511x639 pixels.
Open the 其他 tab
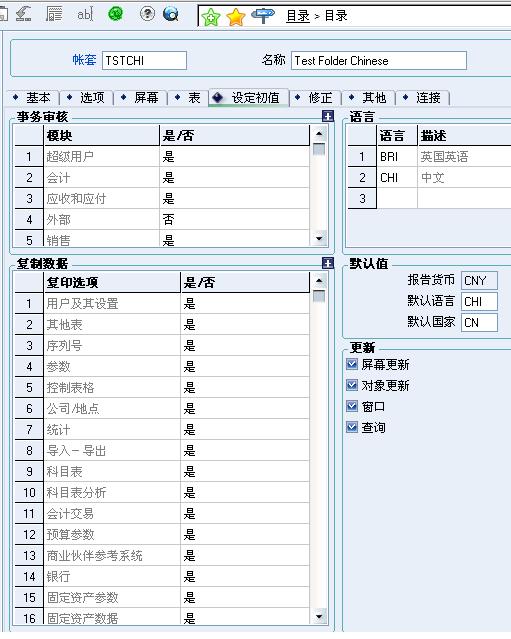point(369,98)
